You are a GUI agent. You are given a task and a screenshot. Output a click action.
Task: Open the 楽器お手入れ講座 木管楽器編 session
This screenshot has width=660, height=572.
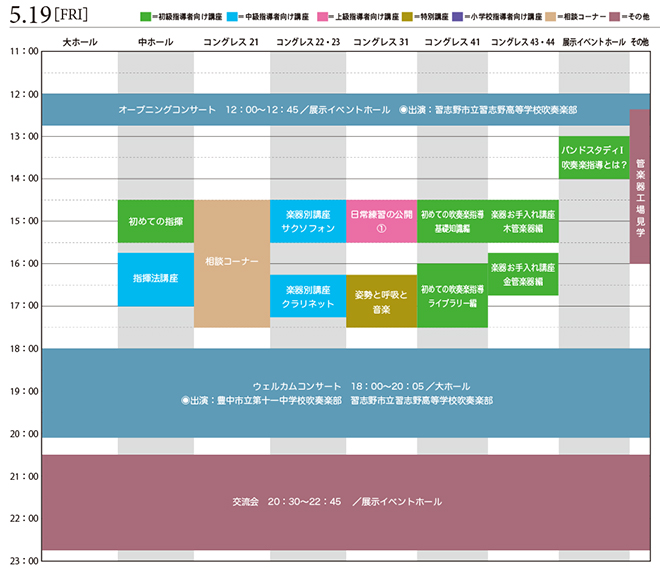pos(523,221)
